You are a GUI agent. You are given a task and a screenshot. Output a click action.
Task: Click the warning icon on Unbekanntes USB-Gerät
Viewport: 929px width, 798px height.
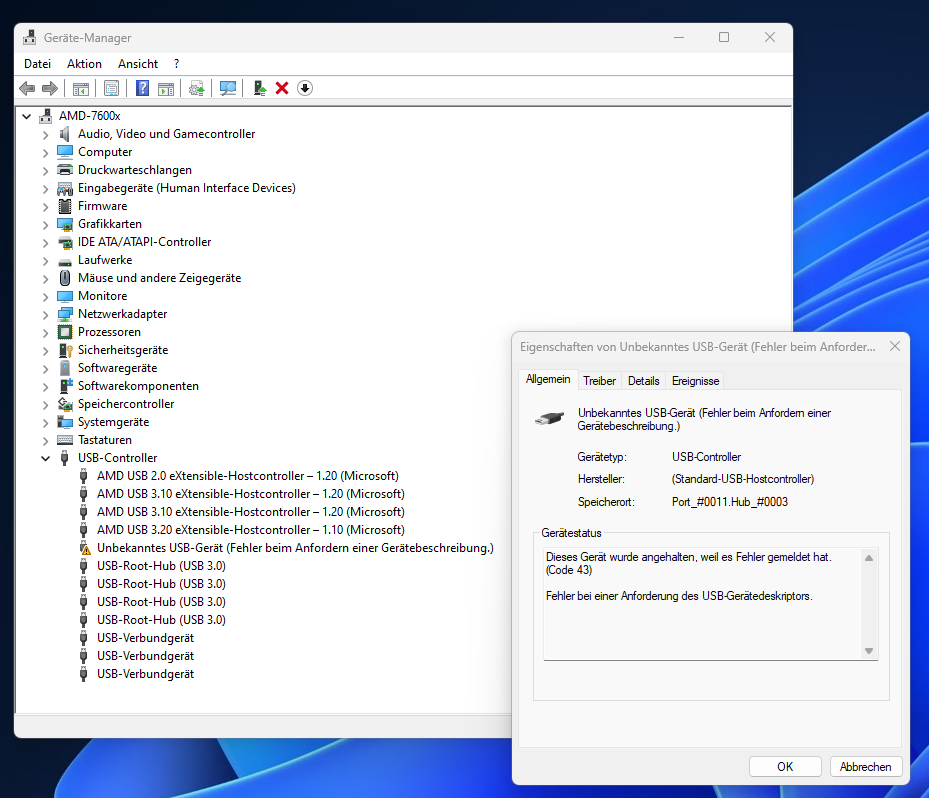coord(85,548)
